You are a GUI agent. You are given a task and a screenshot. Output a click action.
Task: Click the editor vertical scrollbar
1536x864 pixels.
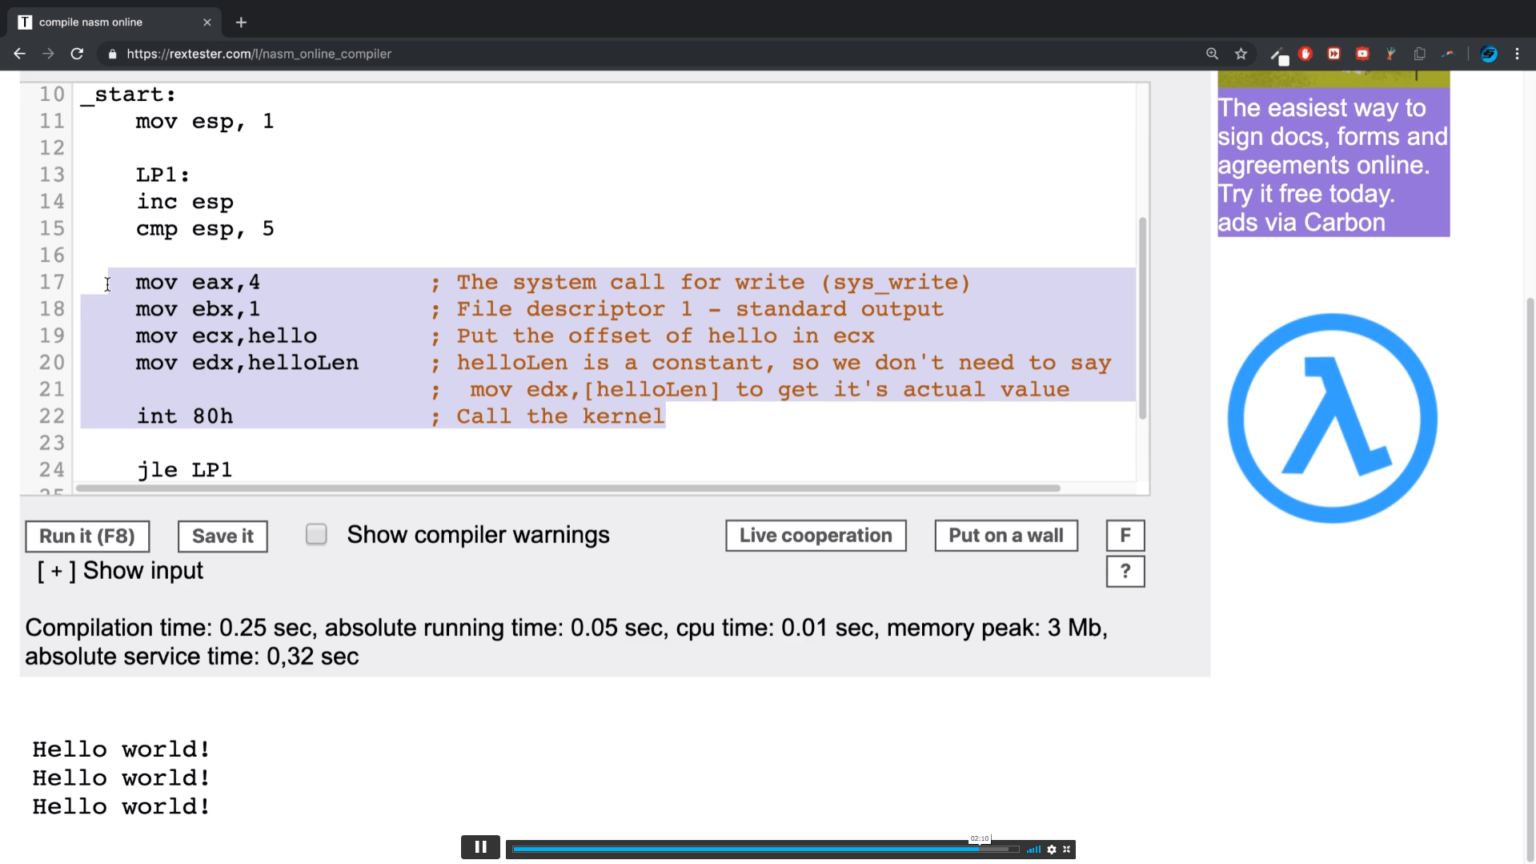(x=1142, y=318)
